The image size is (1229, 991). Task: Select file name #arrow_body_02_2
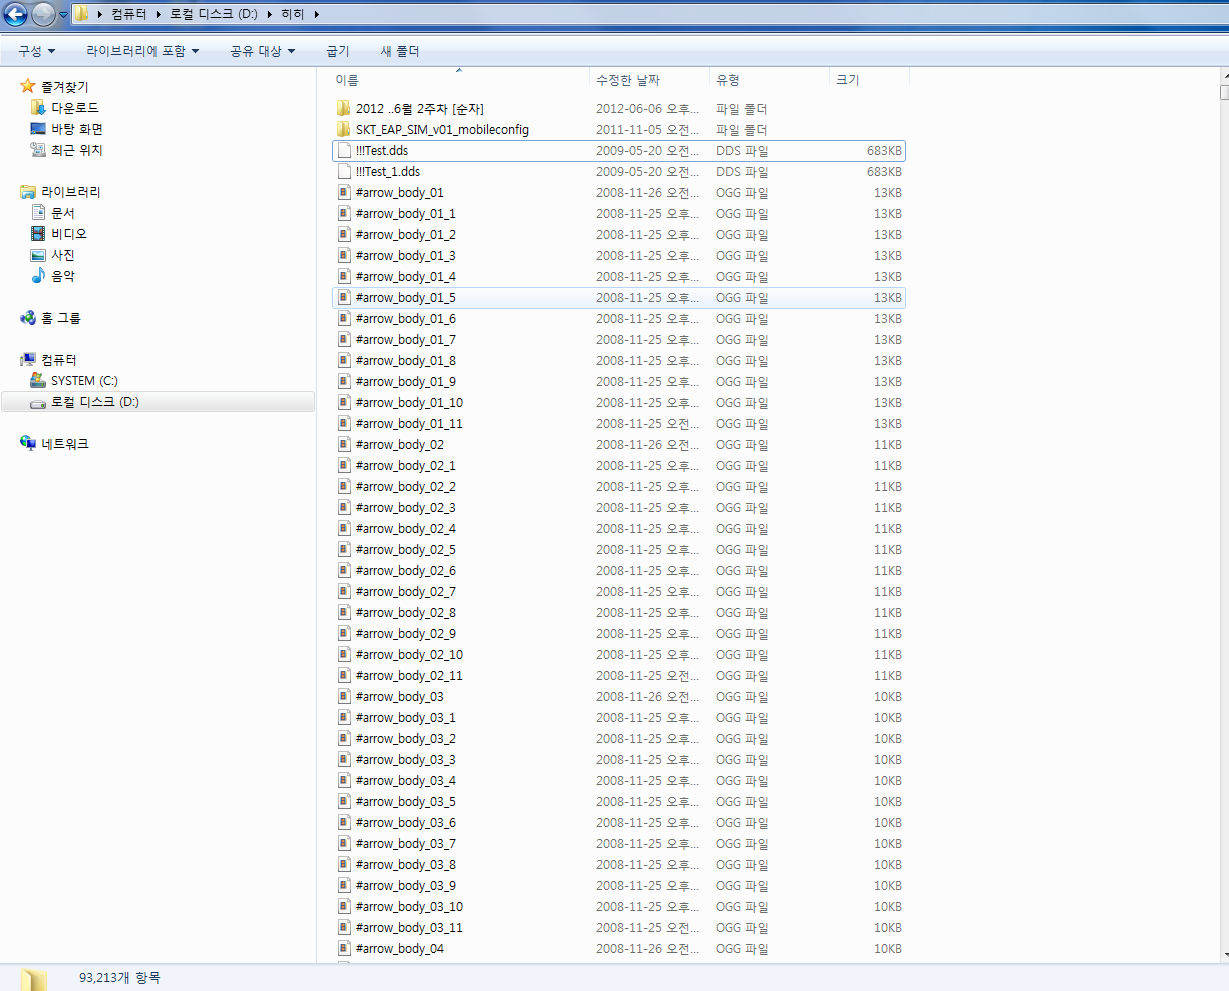tap(406, 486)
